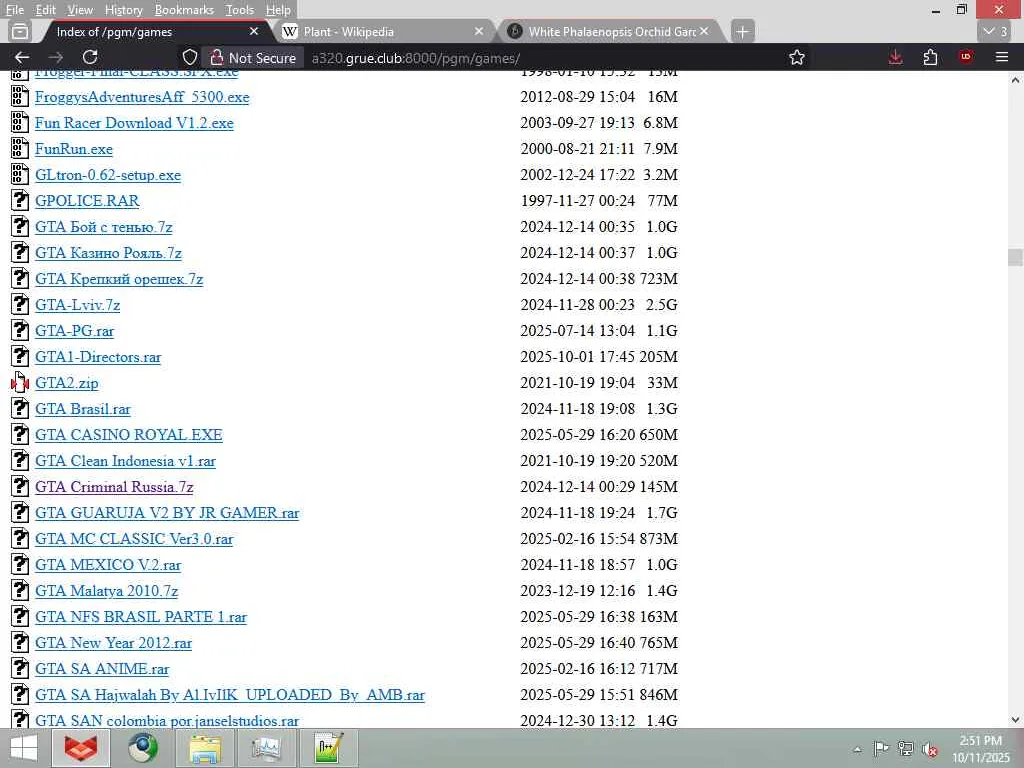Viewport: 1024px width, 768px height.
Task: Open the application hamburger menu
Action: [1002, 57]
